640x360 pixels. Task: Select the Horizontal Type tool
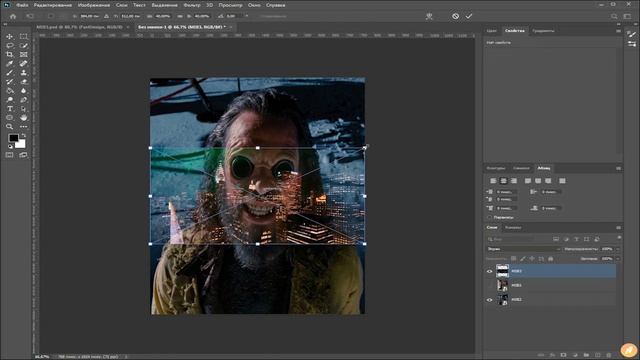coord(9,109)
